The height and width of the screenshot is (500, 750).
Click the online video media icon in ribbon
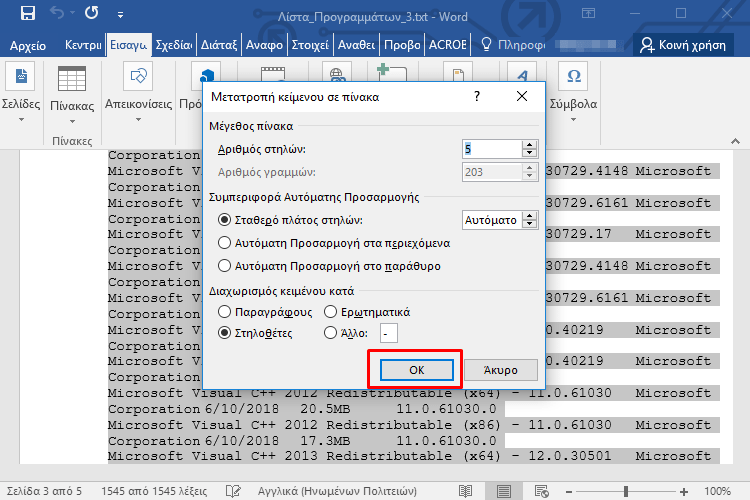pos(273,73)
